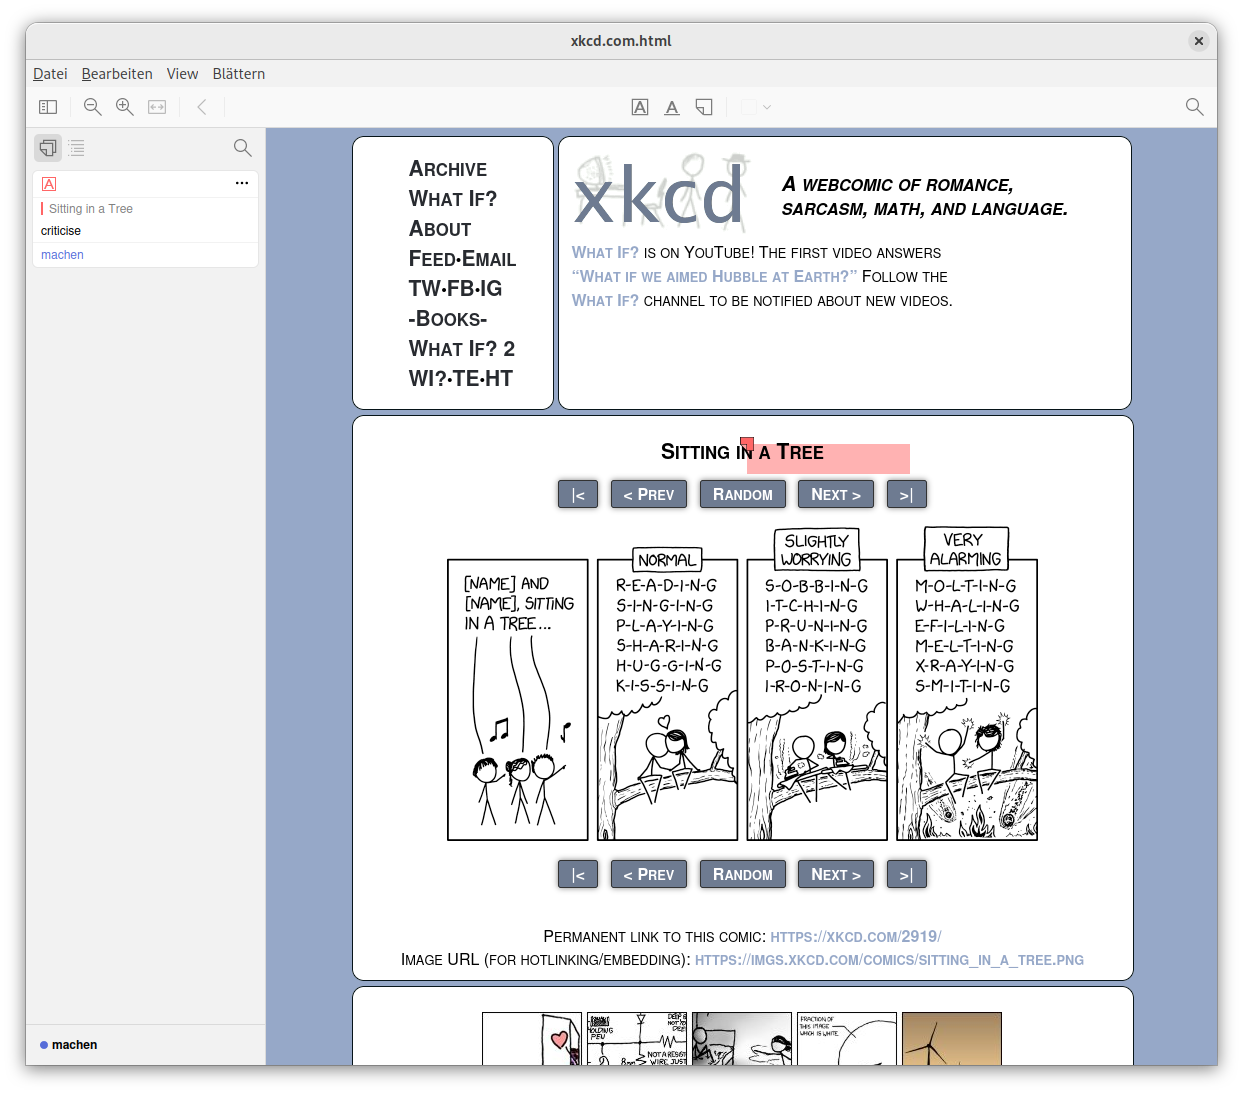This screenshot has width=1243, height=1094.
Task: Go to first comic with top |< button
Action: point(578,494)
